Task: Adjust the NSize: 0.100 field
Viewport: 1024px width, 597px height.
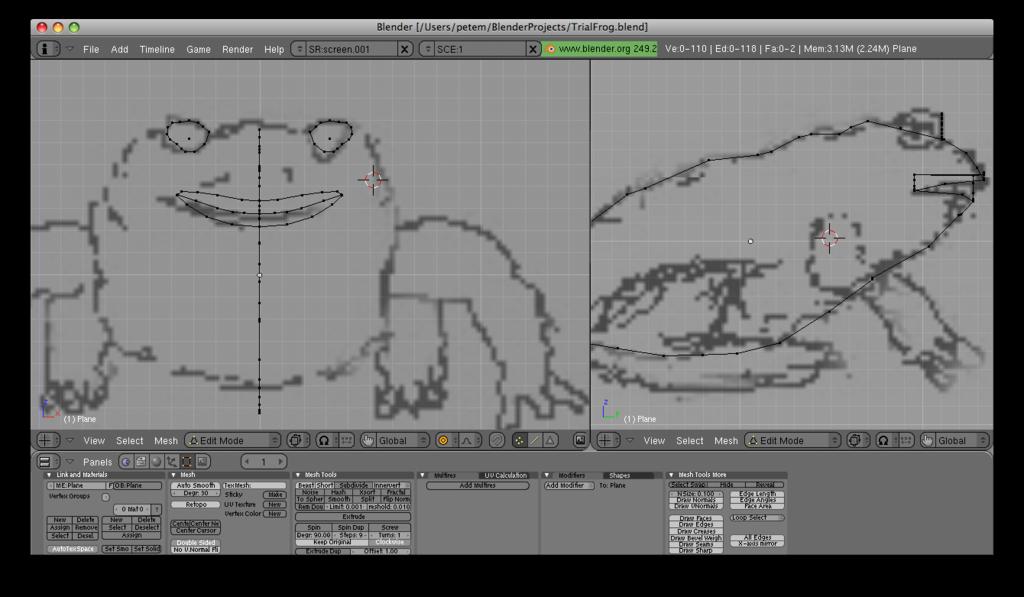Action: tap(696, 494)
